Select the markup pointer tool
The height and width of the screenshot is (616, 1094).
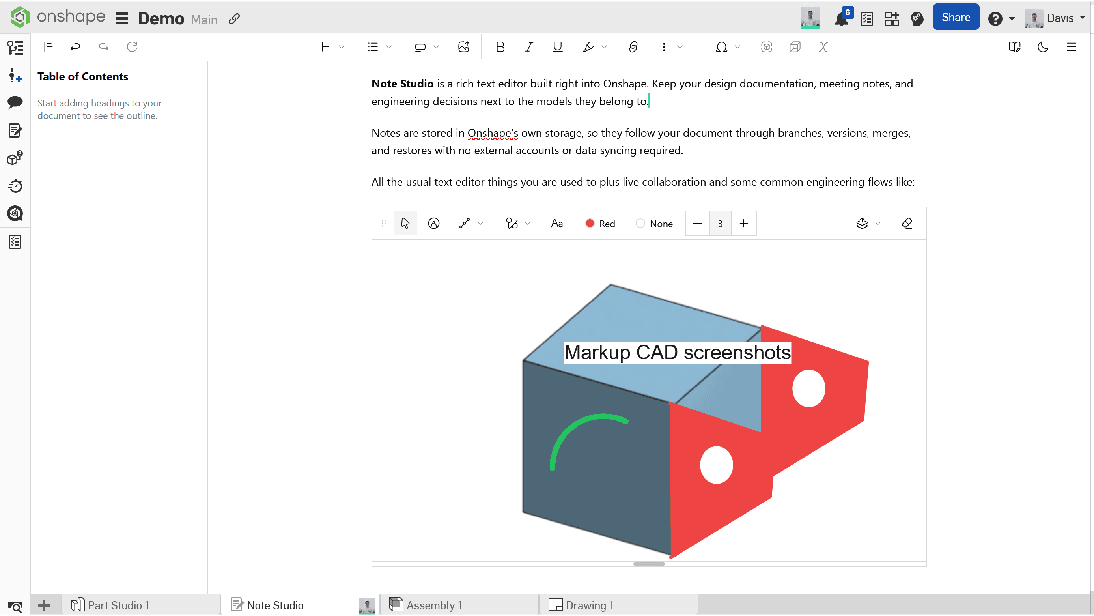click(405, 223)
